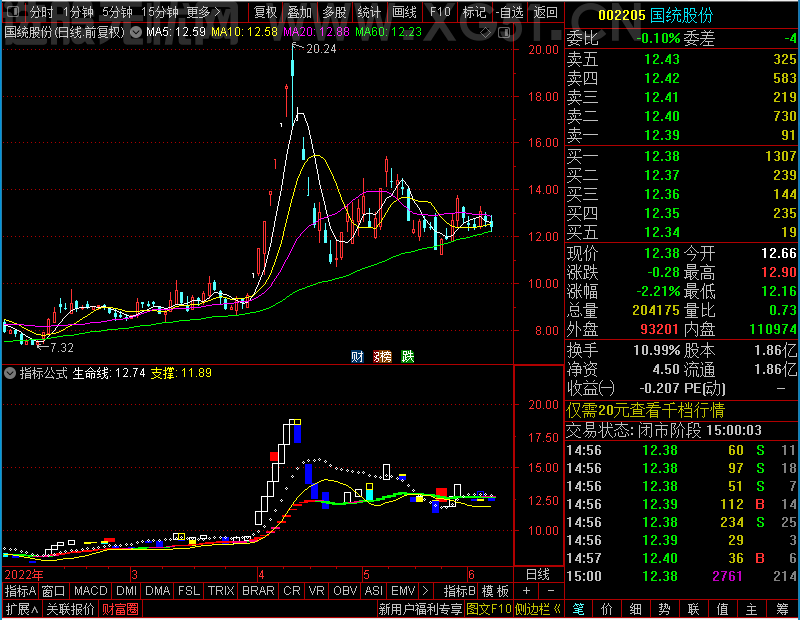Open the 多股 multi-stock view

pos(334,12)
